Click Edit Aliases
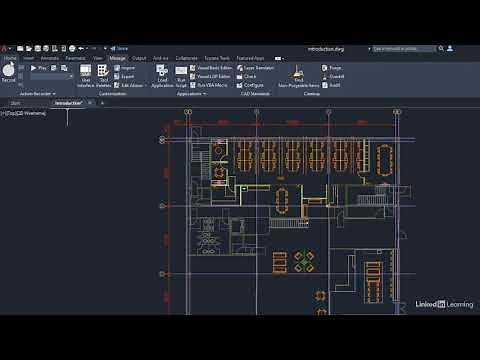The width and height of the screenshot is (480, 360). [129, 85]
